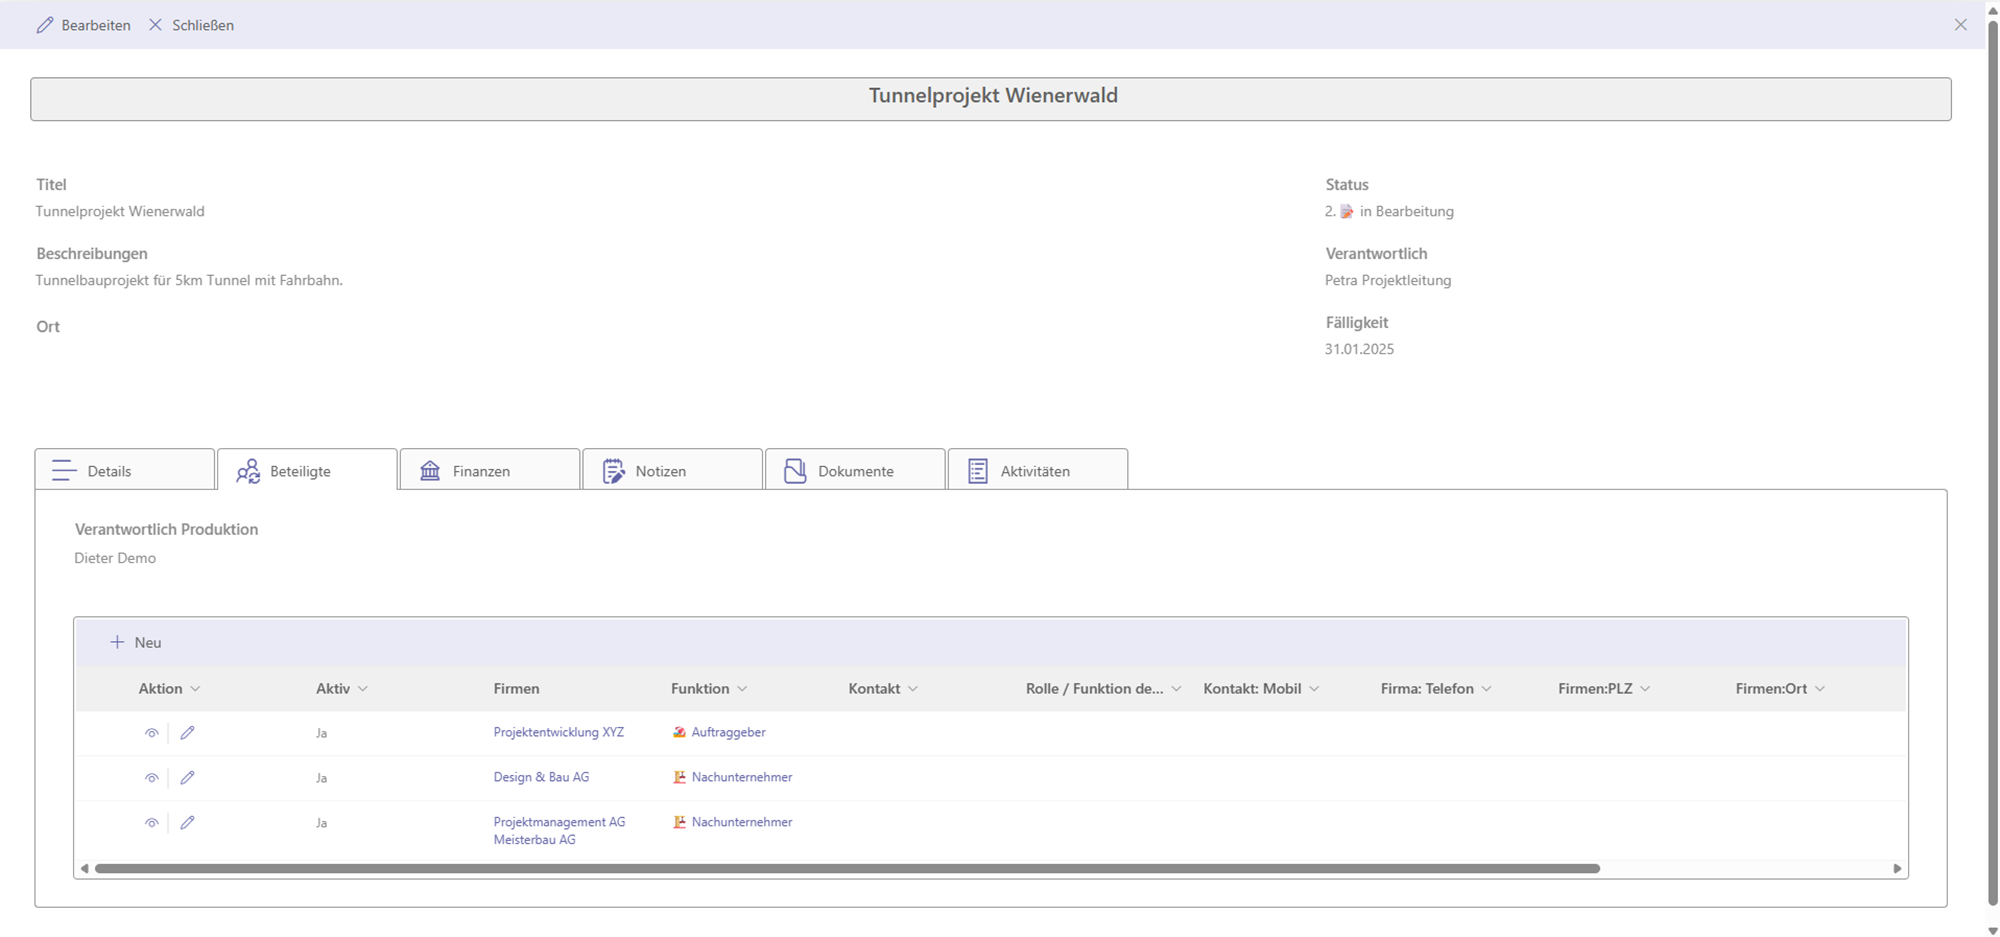Open the Aktivitäten tab
2000x937 pixels.
(x=1036, y=471)
